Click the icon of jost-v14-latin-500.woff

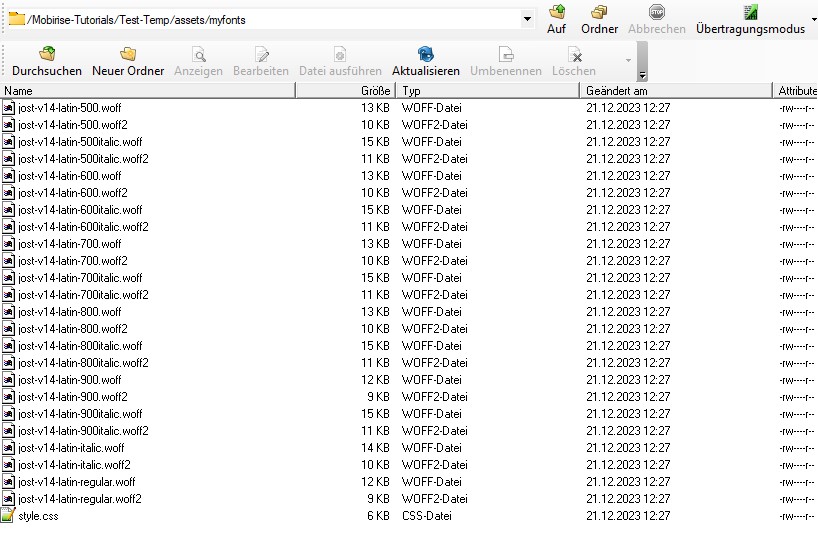coord(9,108)
